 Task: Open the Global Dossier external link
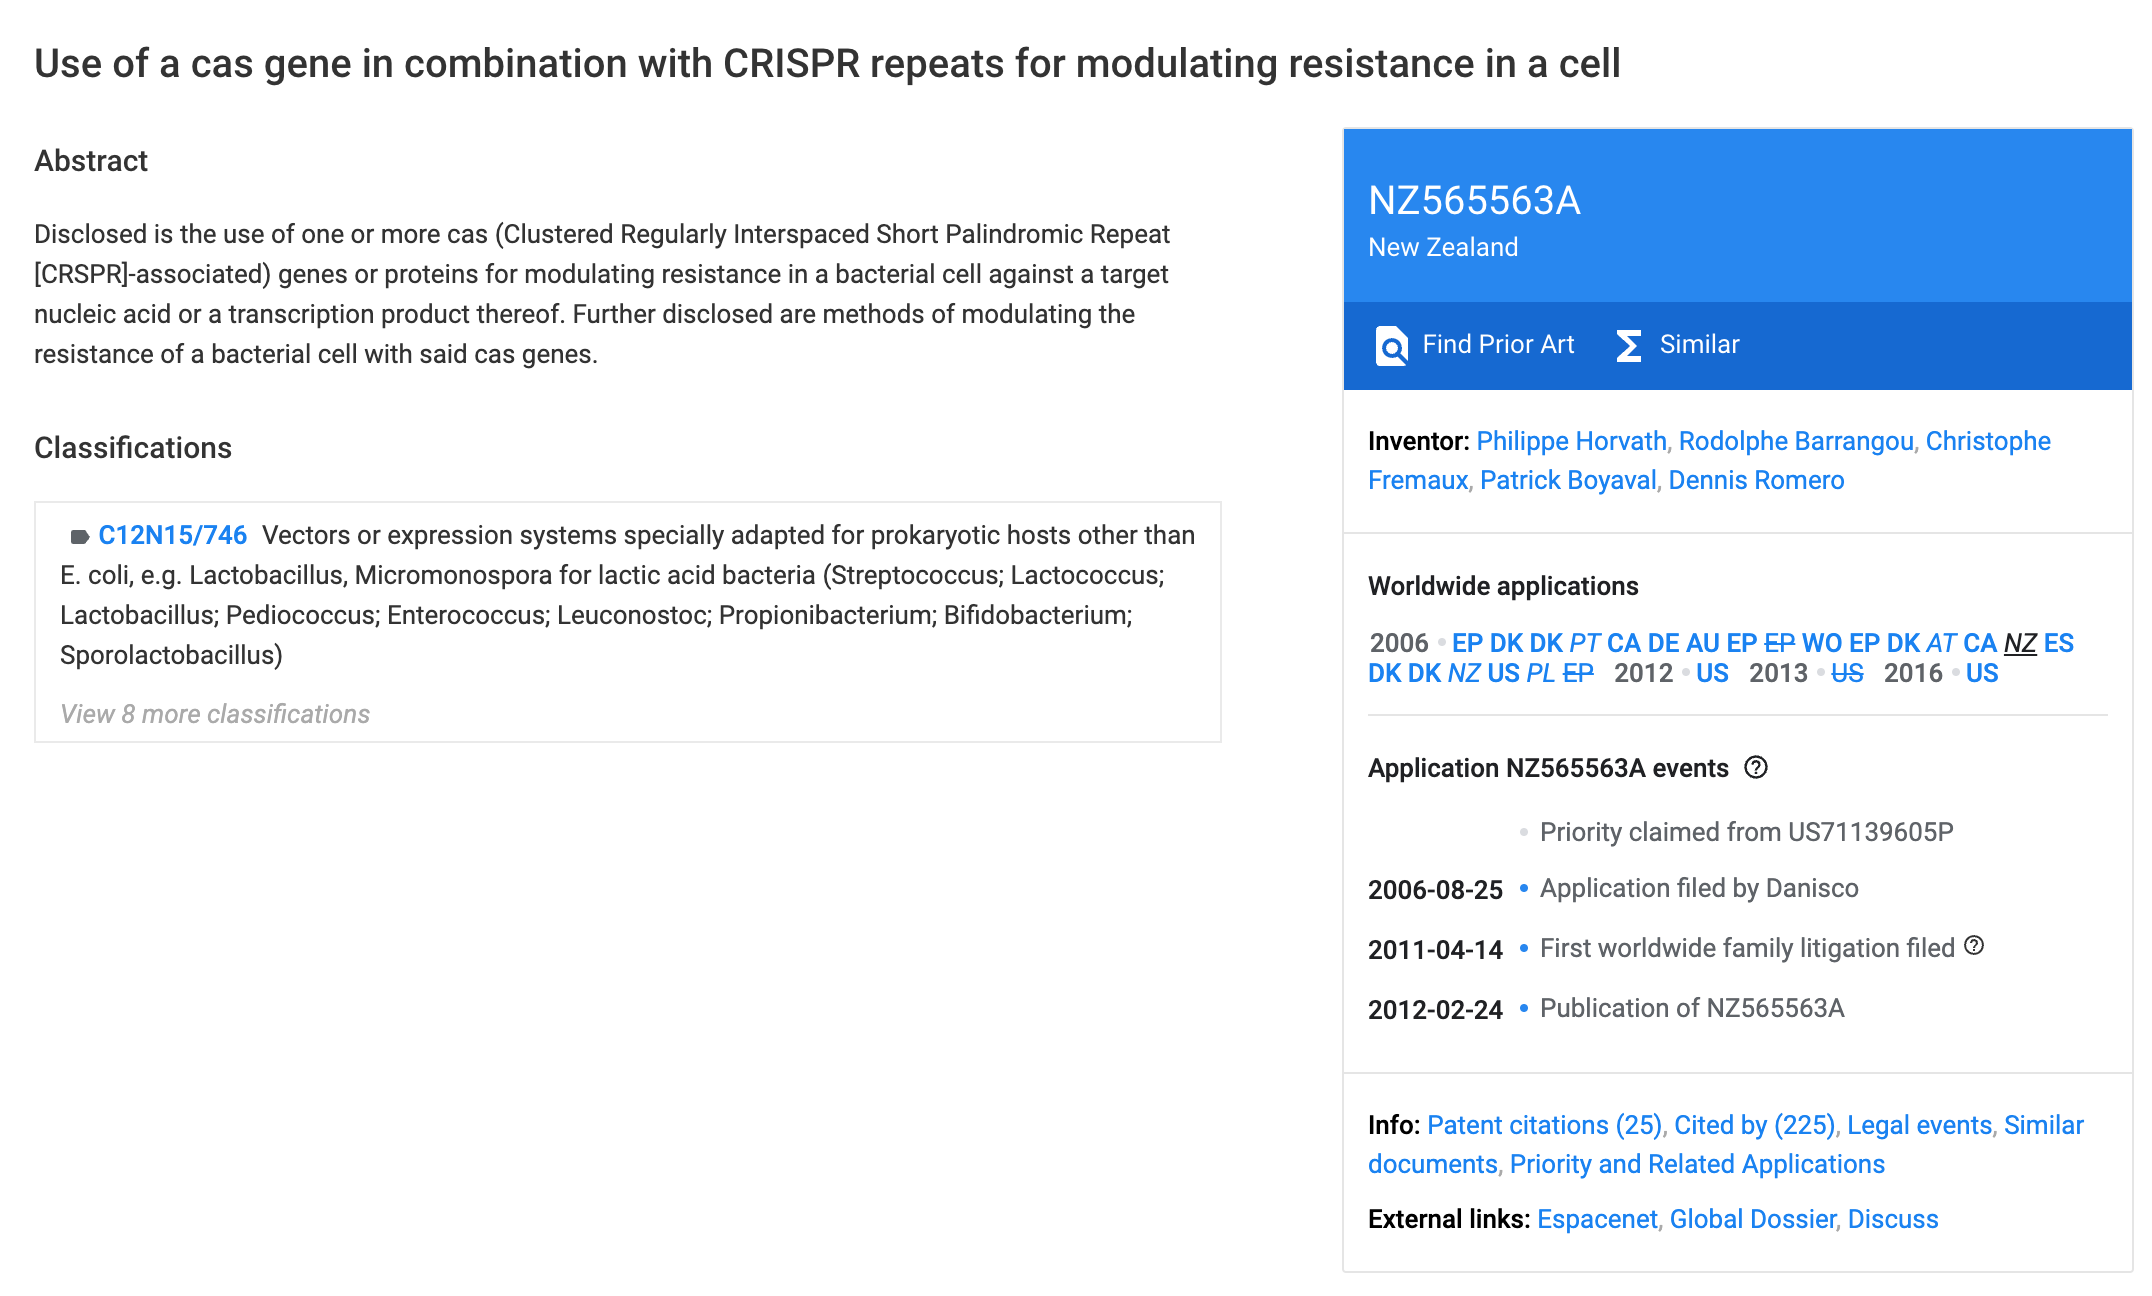click(x=1753, y=1219)
